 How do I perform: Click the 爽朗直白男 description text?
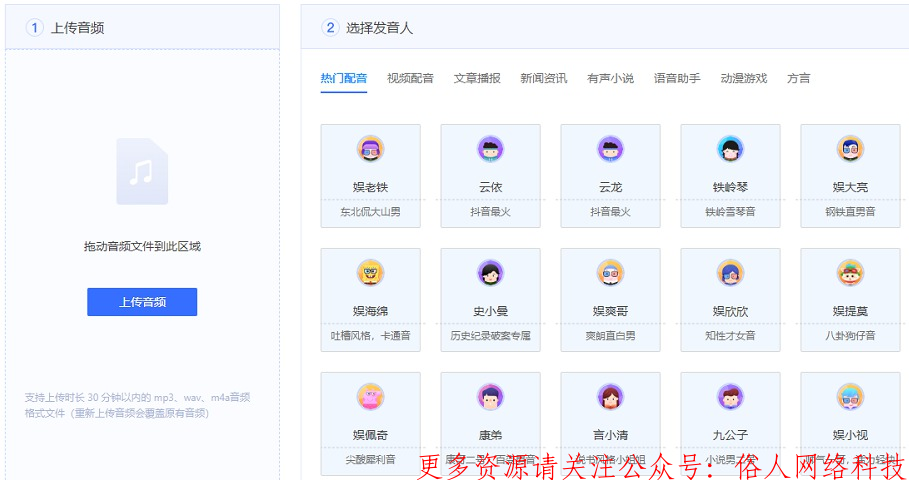click(610, 336)
